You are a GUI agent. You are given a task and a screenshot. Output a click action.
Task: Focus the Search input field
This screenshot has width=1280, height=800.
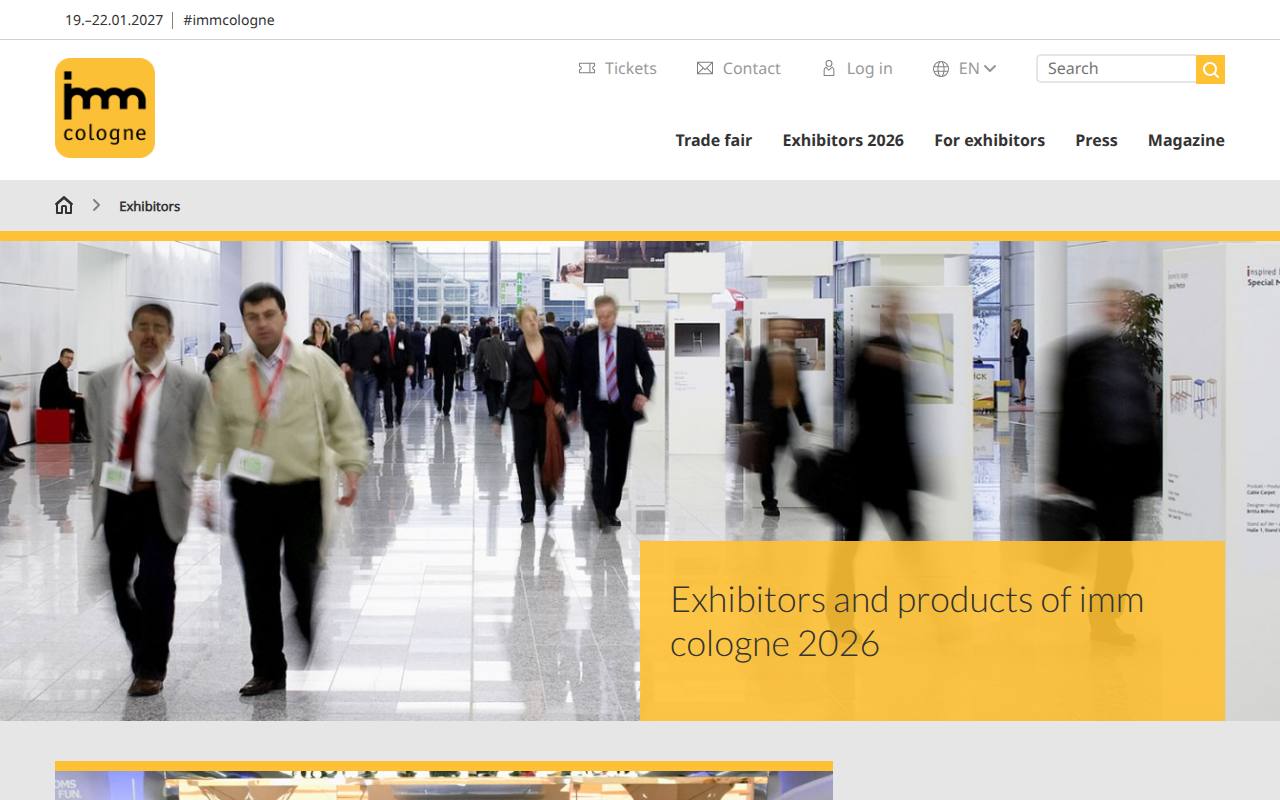pos(1116,68)
